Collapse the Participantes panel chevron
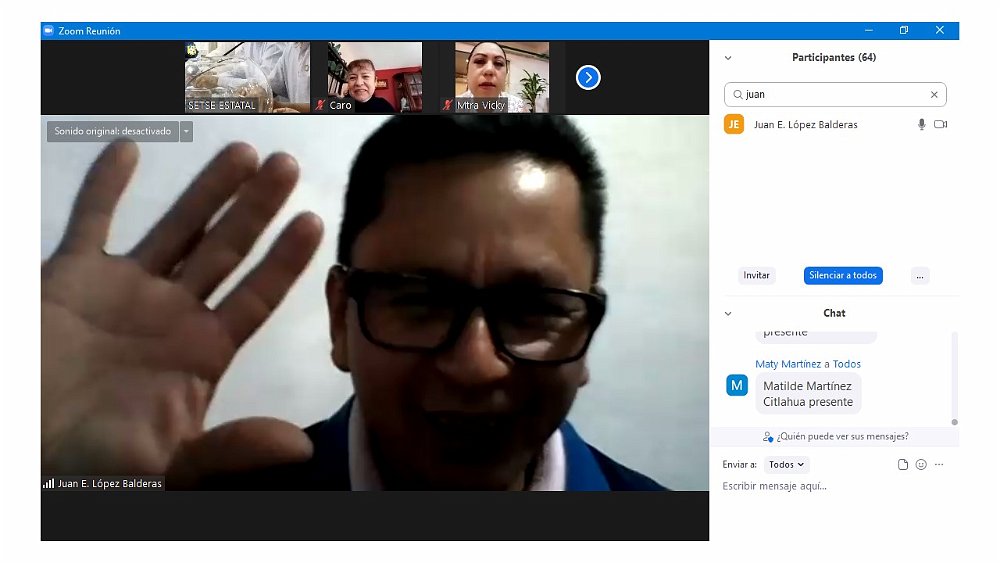Screen dimensions: 1000x563 728,58
